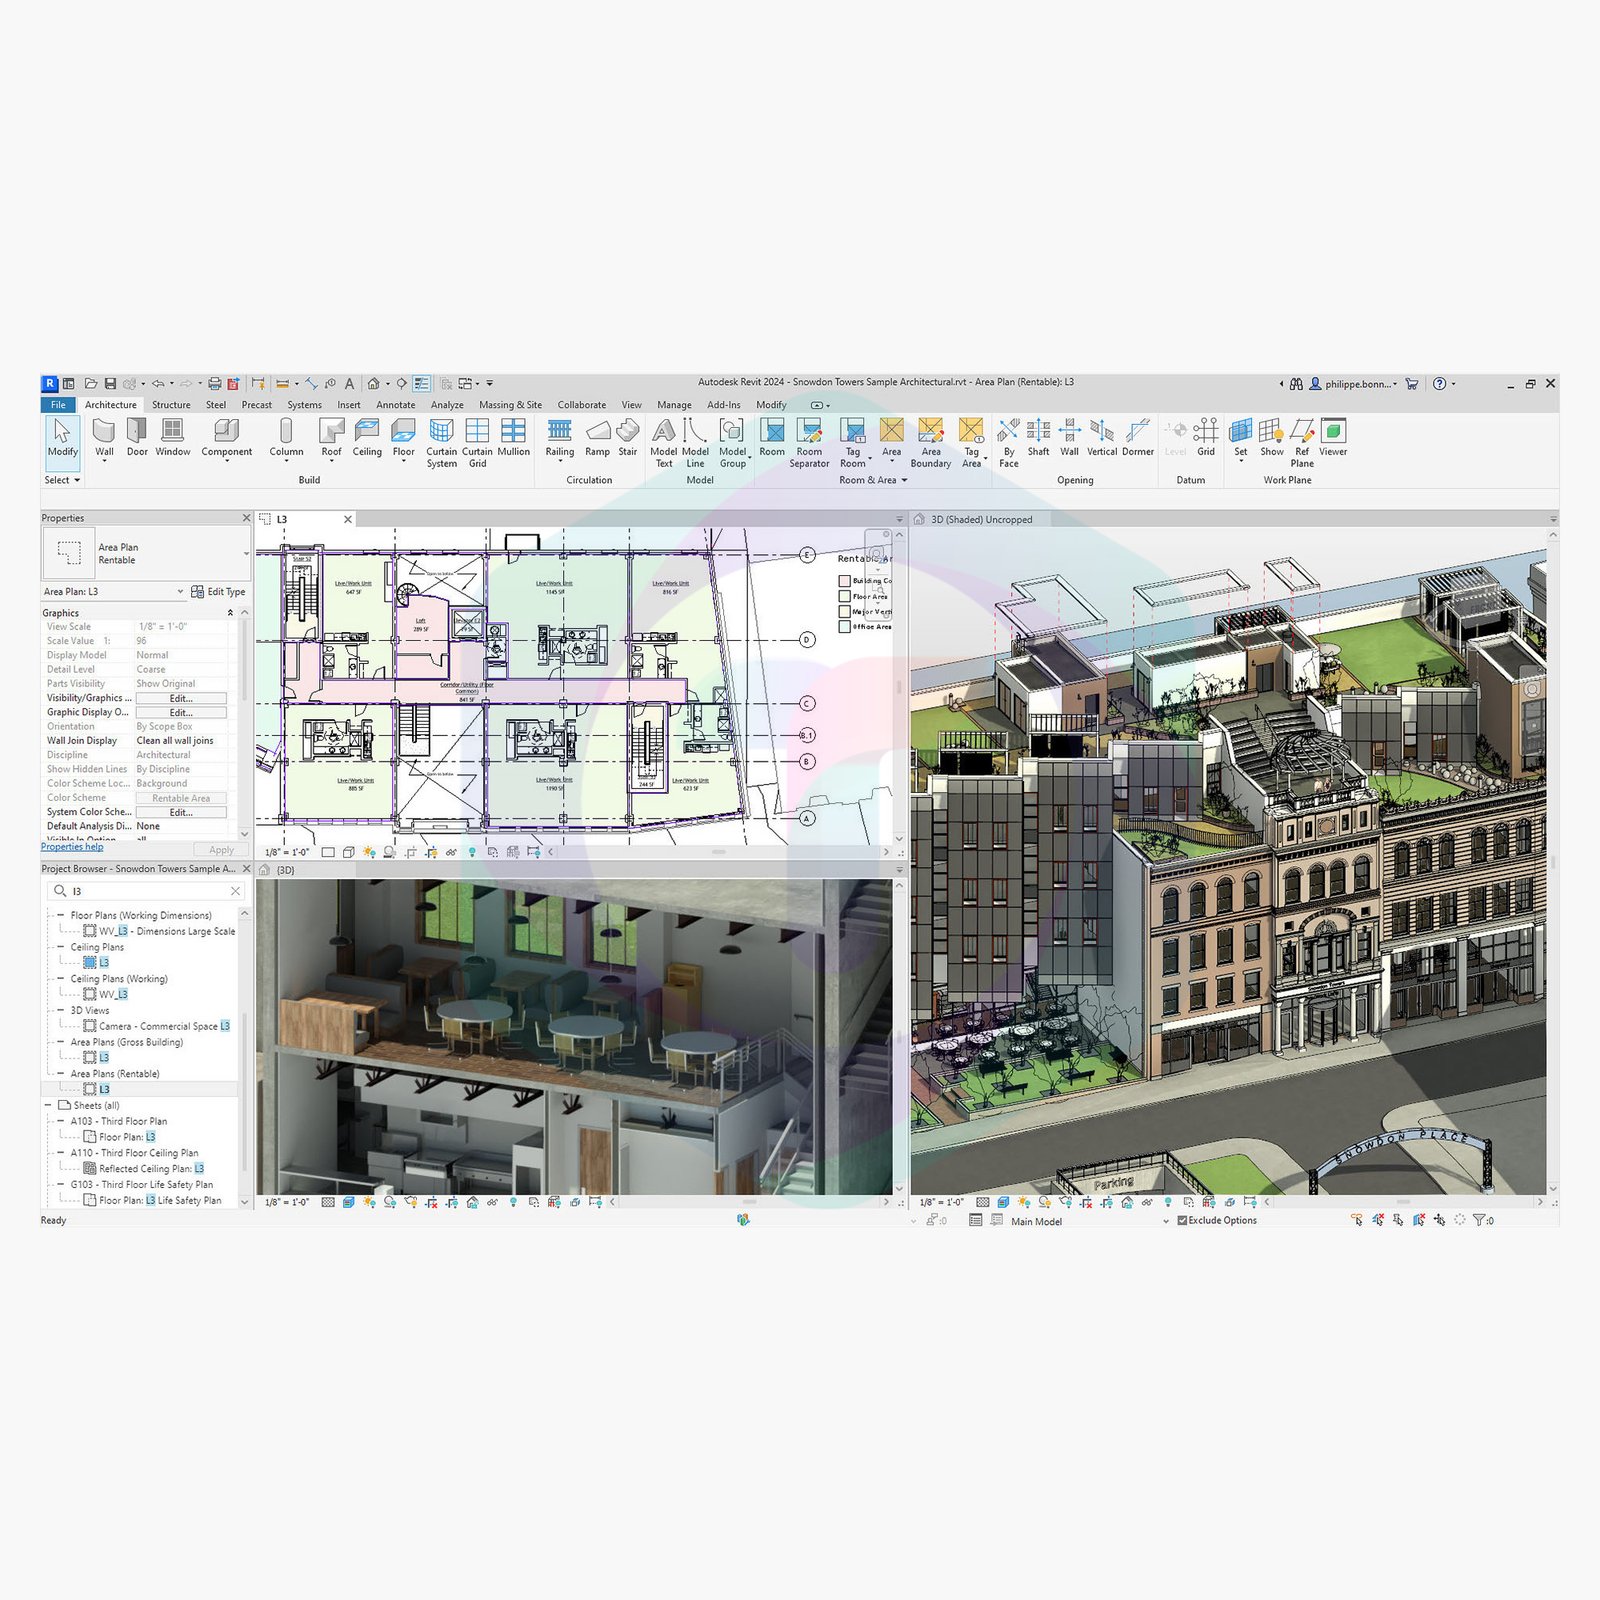The width and height of the screenshot is (1600, 1600).
Task: Open the Select panel dropdown
Action: [x=62, y=480]
